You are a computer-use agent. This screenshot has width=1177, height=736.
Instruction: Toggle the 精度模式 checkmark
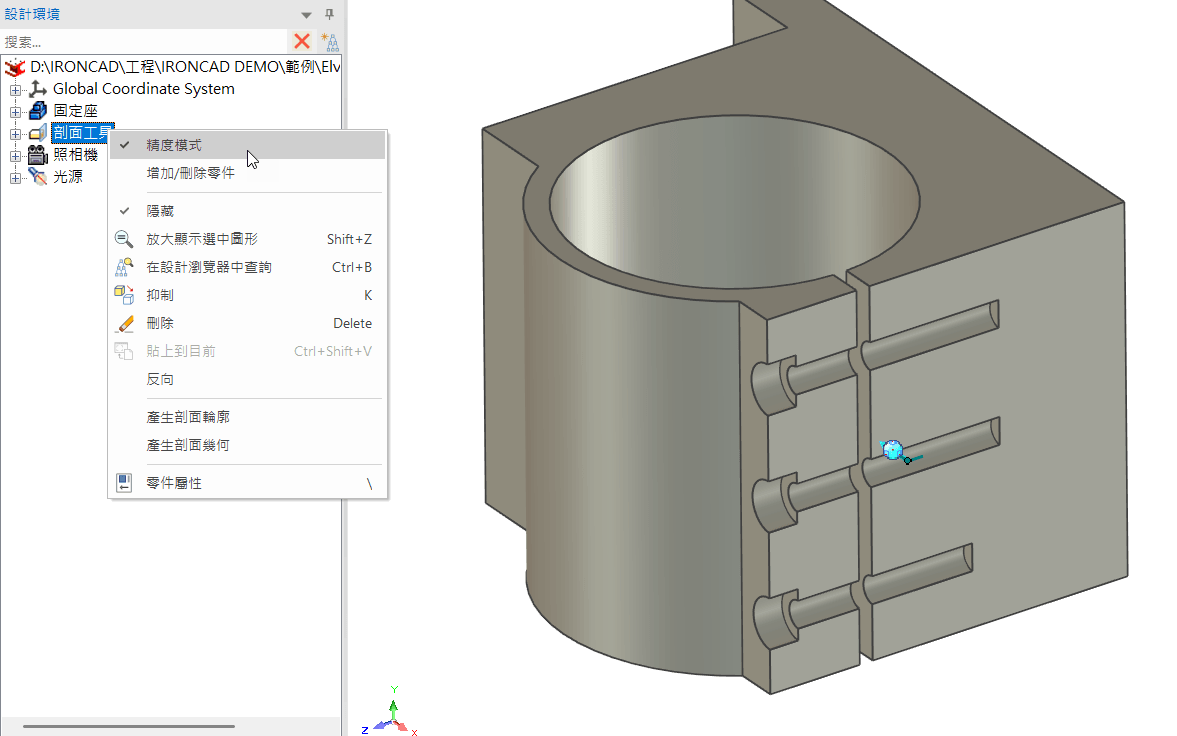[x=123, y=144]
